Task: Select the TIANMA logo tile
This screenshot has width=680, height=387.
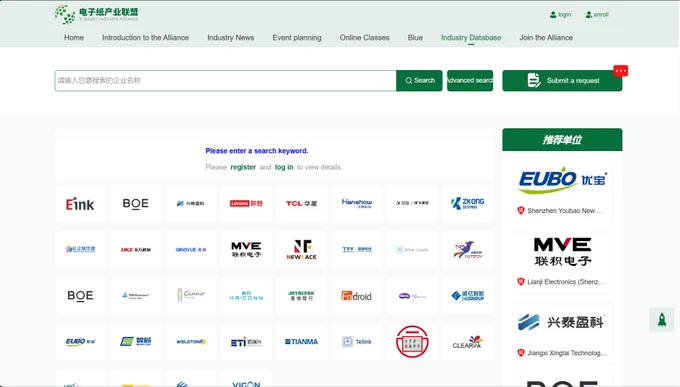Action: [x=301, y=341]
